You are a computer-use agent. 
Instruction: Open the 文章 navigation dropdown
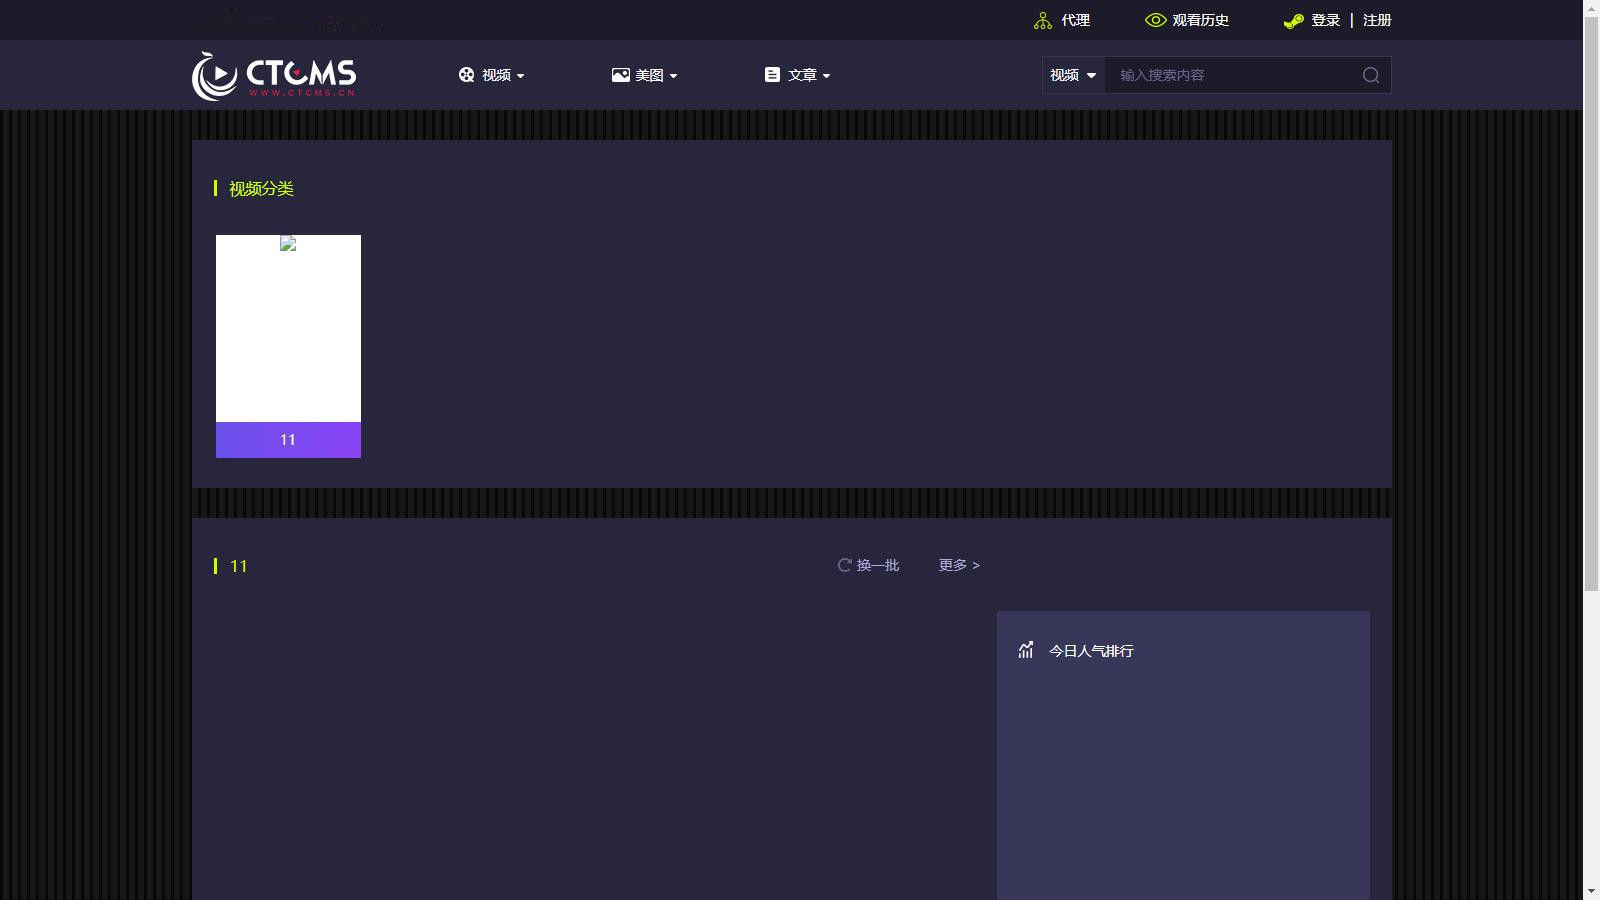click(x=798, y=75)
